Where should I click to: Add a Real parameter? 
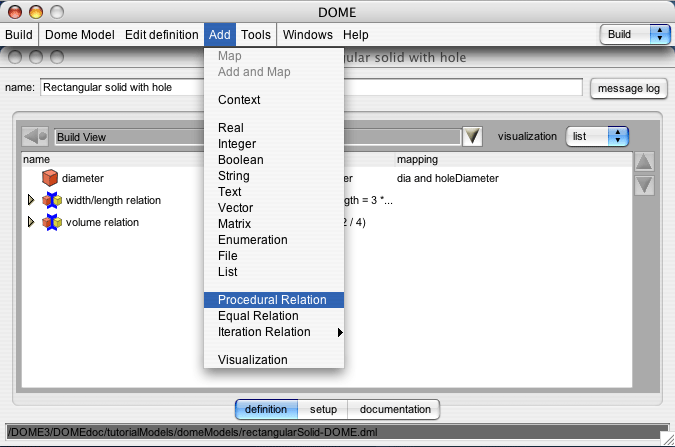click(x=274, y=128)
